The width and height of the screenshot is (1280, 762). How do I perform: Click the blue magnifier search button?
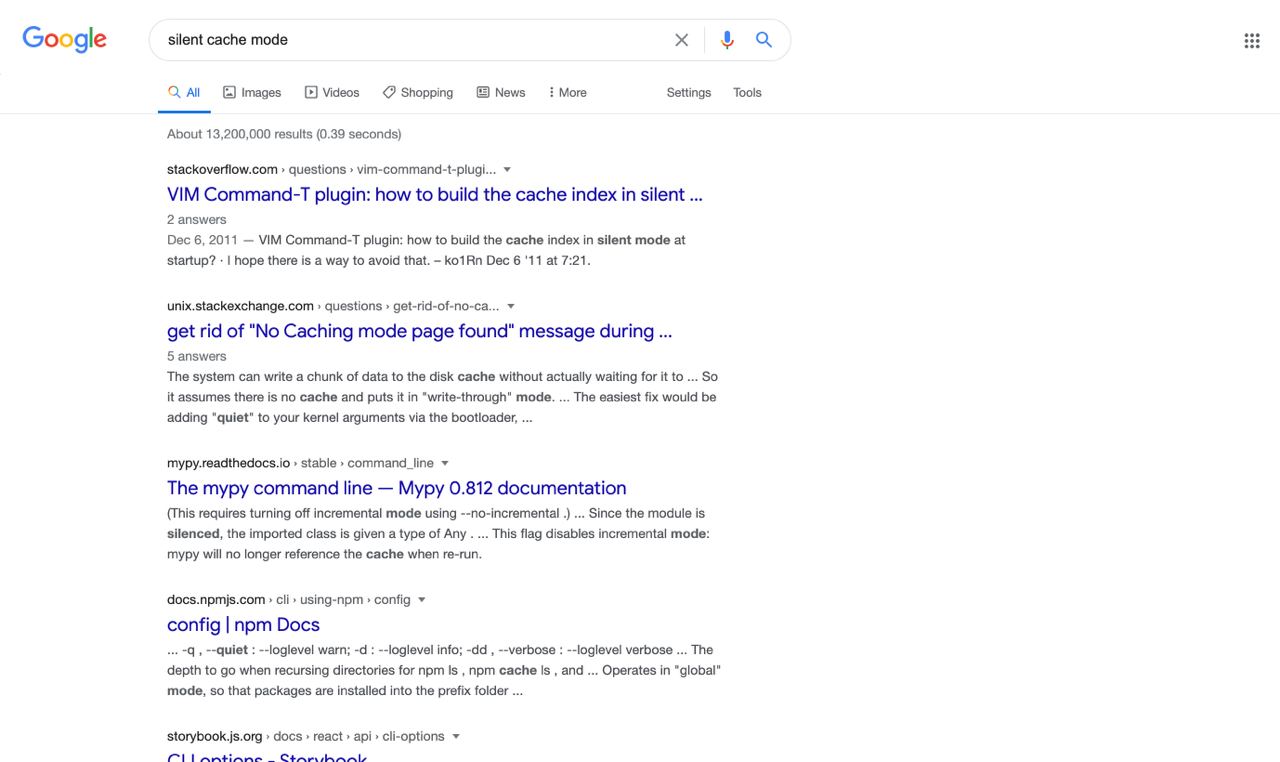764,40
